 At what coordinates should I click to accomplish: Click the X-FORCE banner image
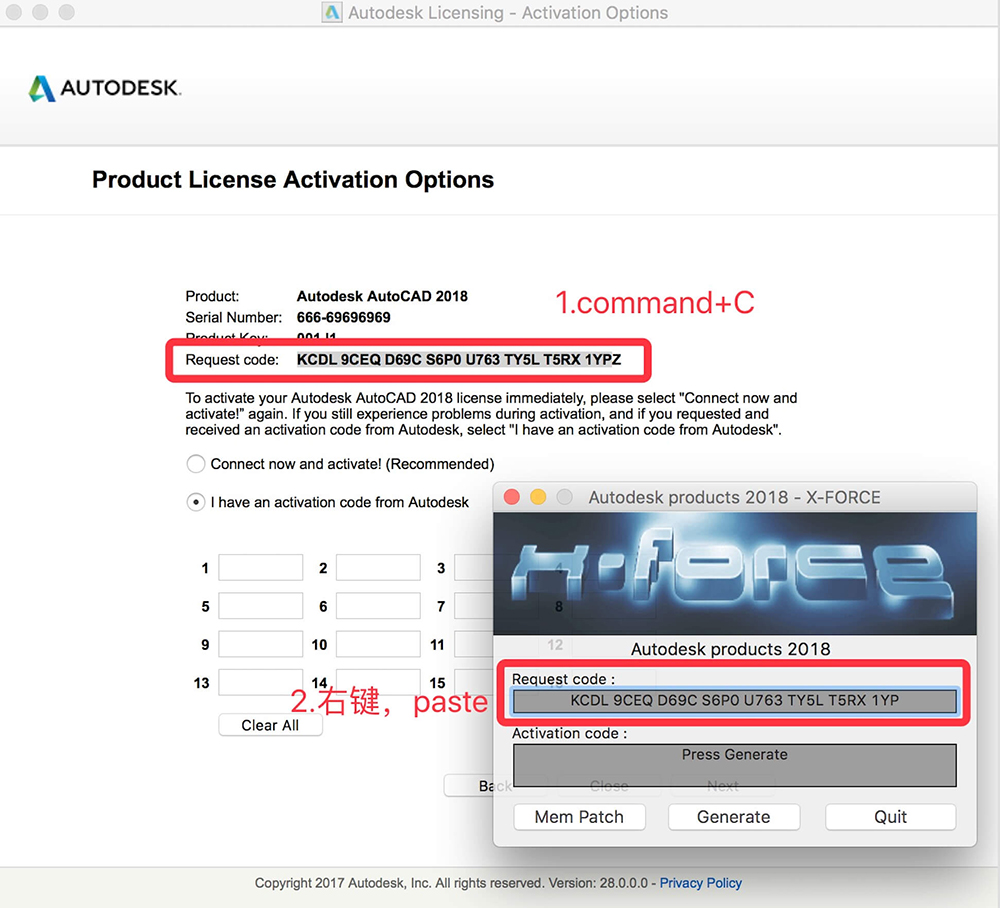point(735,573)
